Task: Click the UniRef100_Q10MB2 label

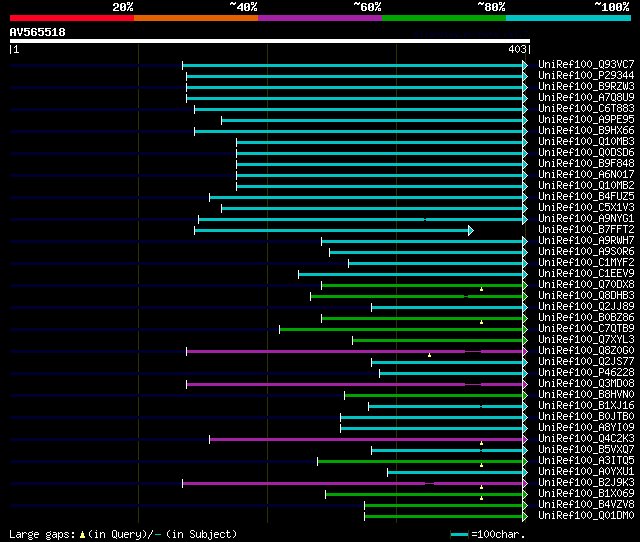Action: [586, 186]
